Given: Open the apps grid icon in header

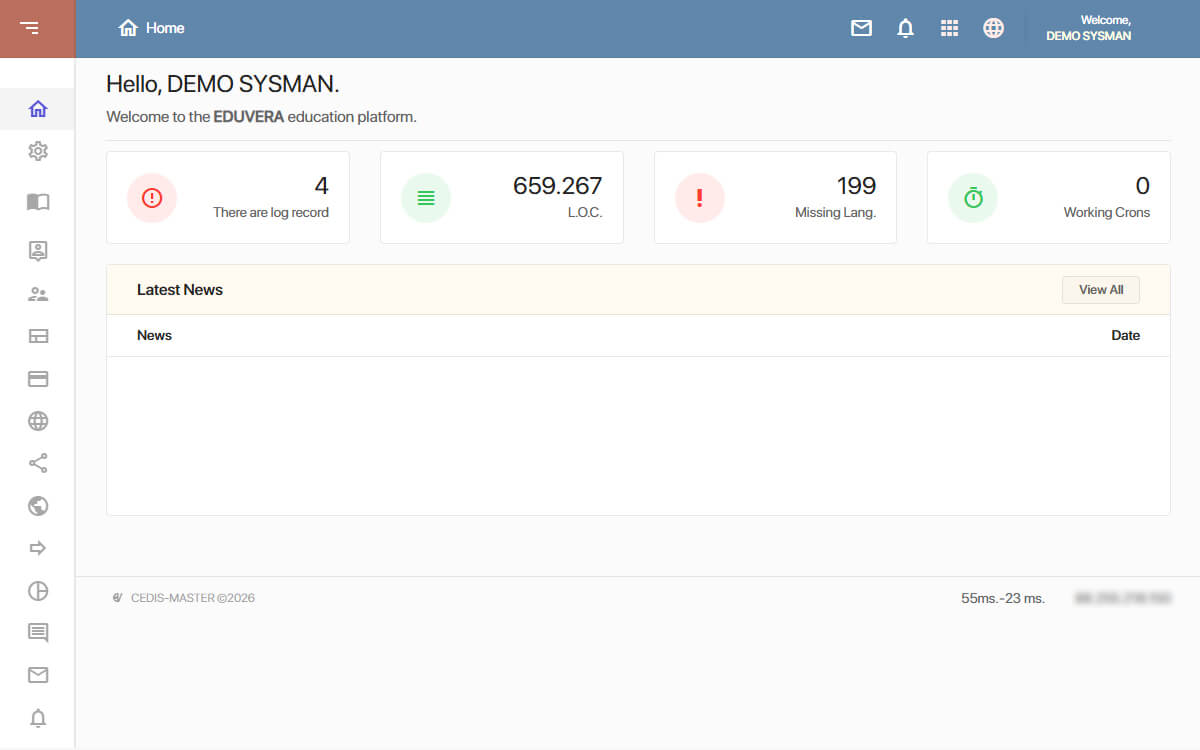Looking at the screenshot, I should coord(949,28).
